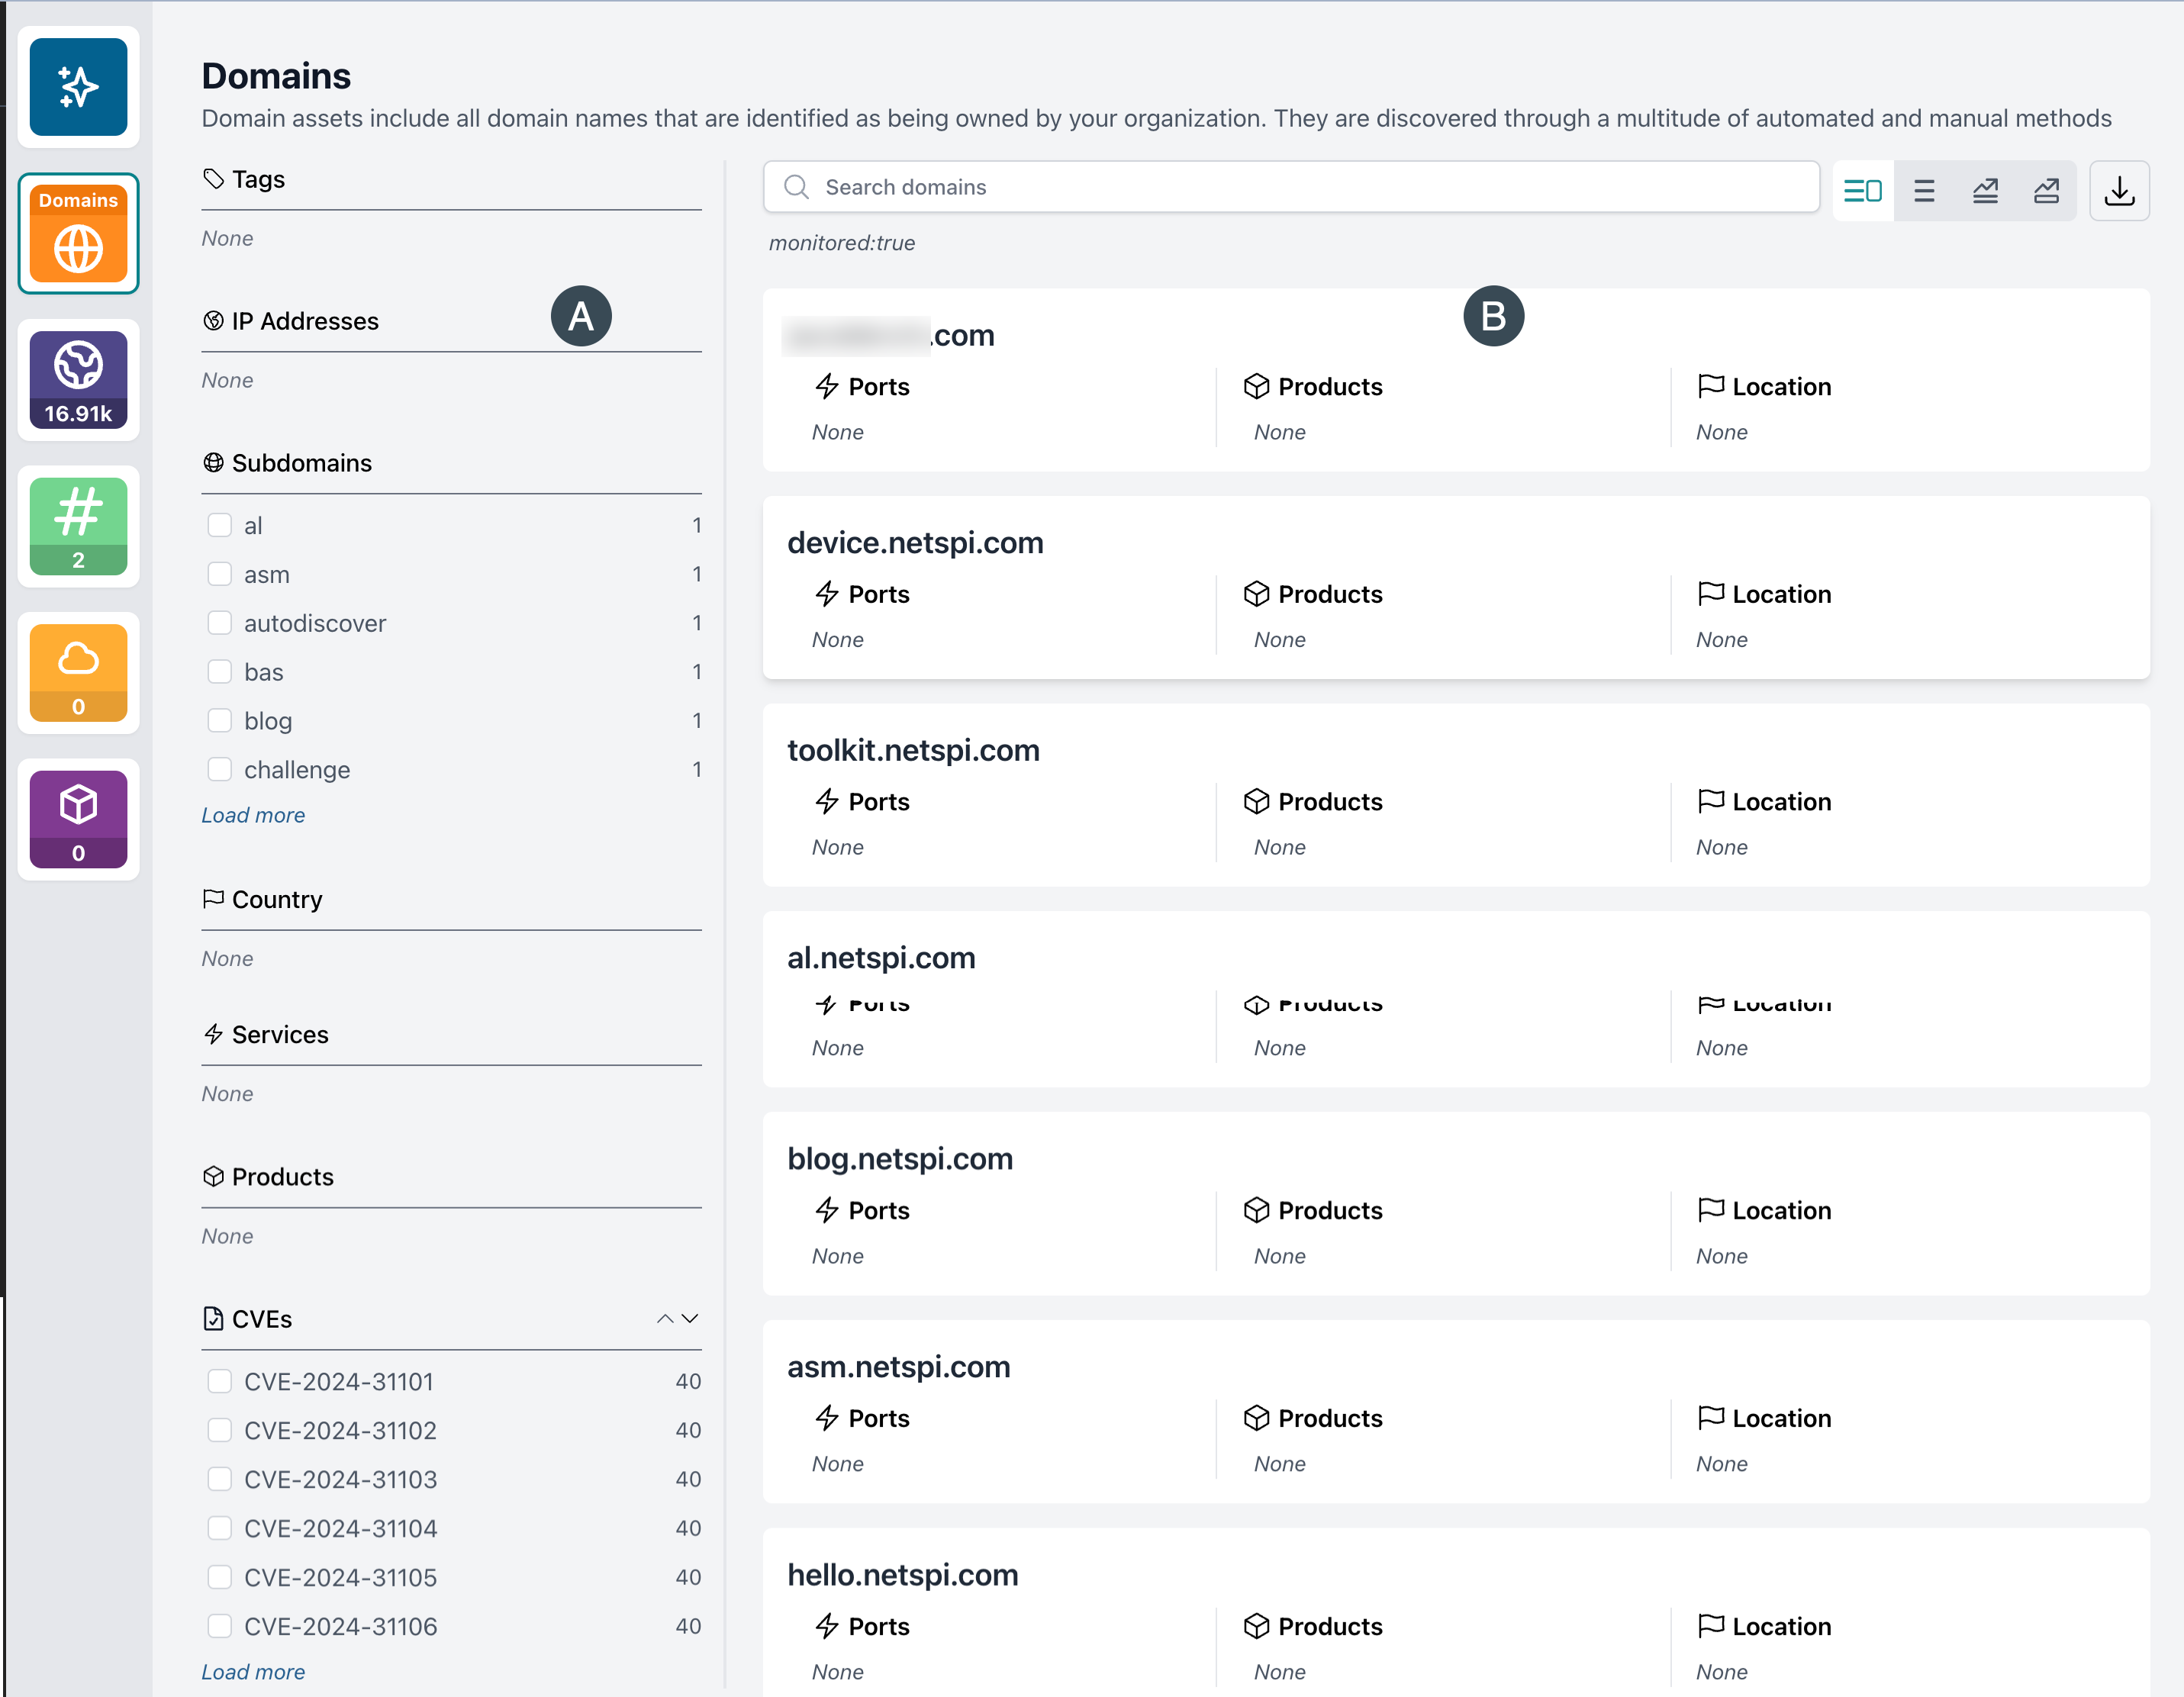Open the sparkle dashboard icon in sidebar

[x=78, y=86]
